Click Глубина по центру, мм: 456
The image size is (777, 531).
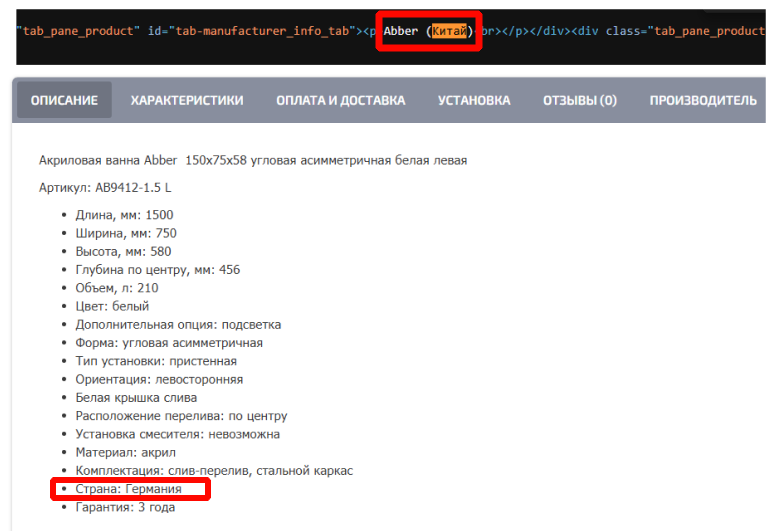tap(158, 270)
